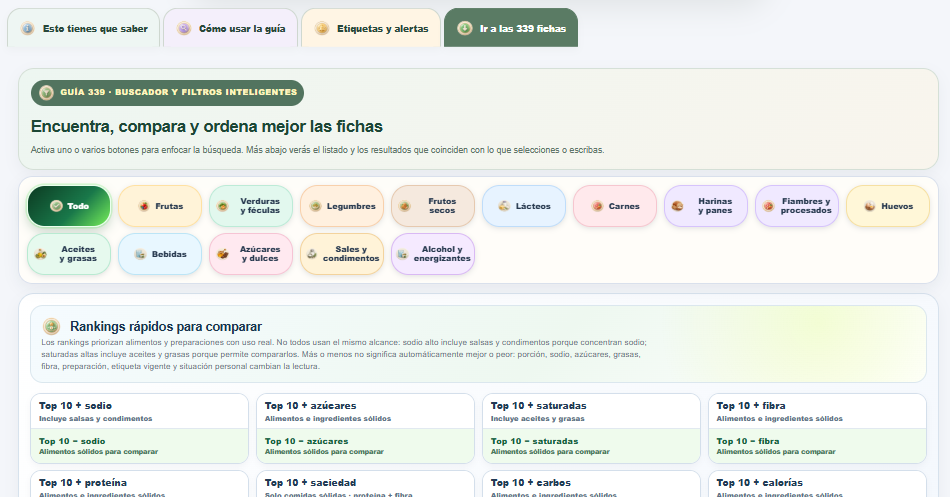Show the 'Top 10 + proteína' ranking
950x497 pixels.
click(139, 484)
